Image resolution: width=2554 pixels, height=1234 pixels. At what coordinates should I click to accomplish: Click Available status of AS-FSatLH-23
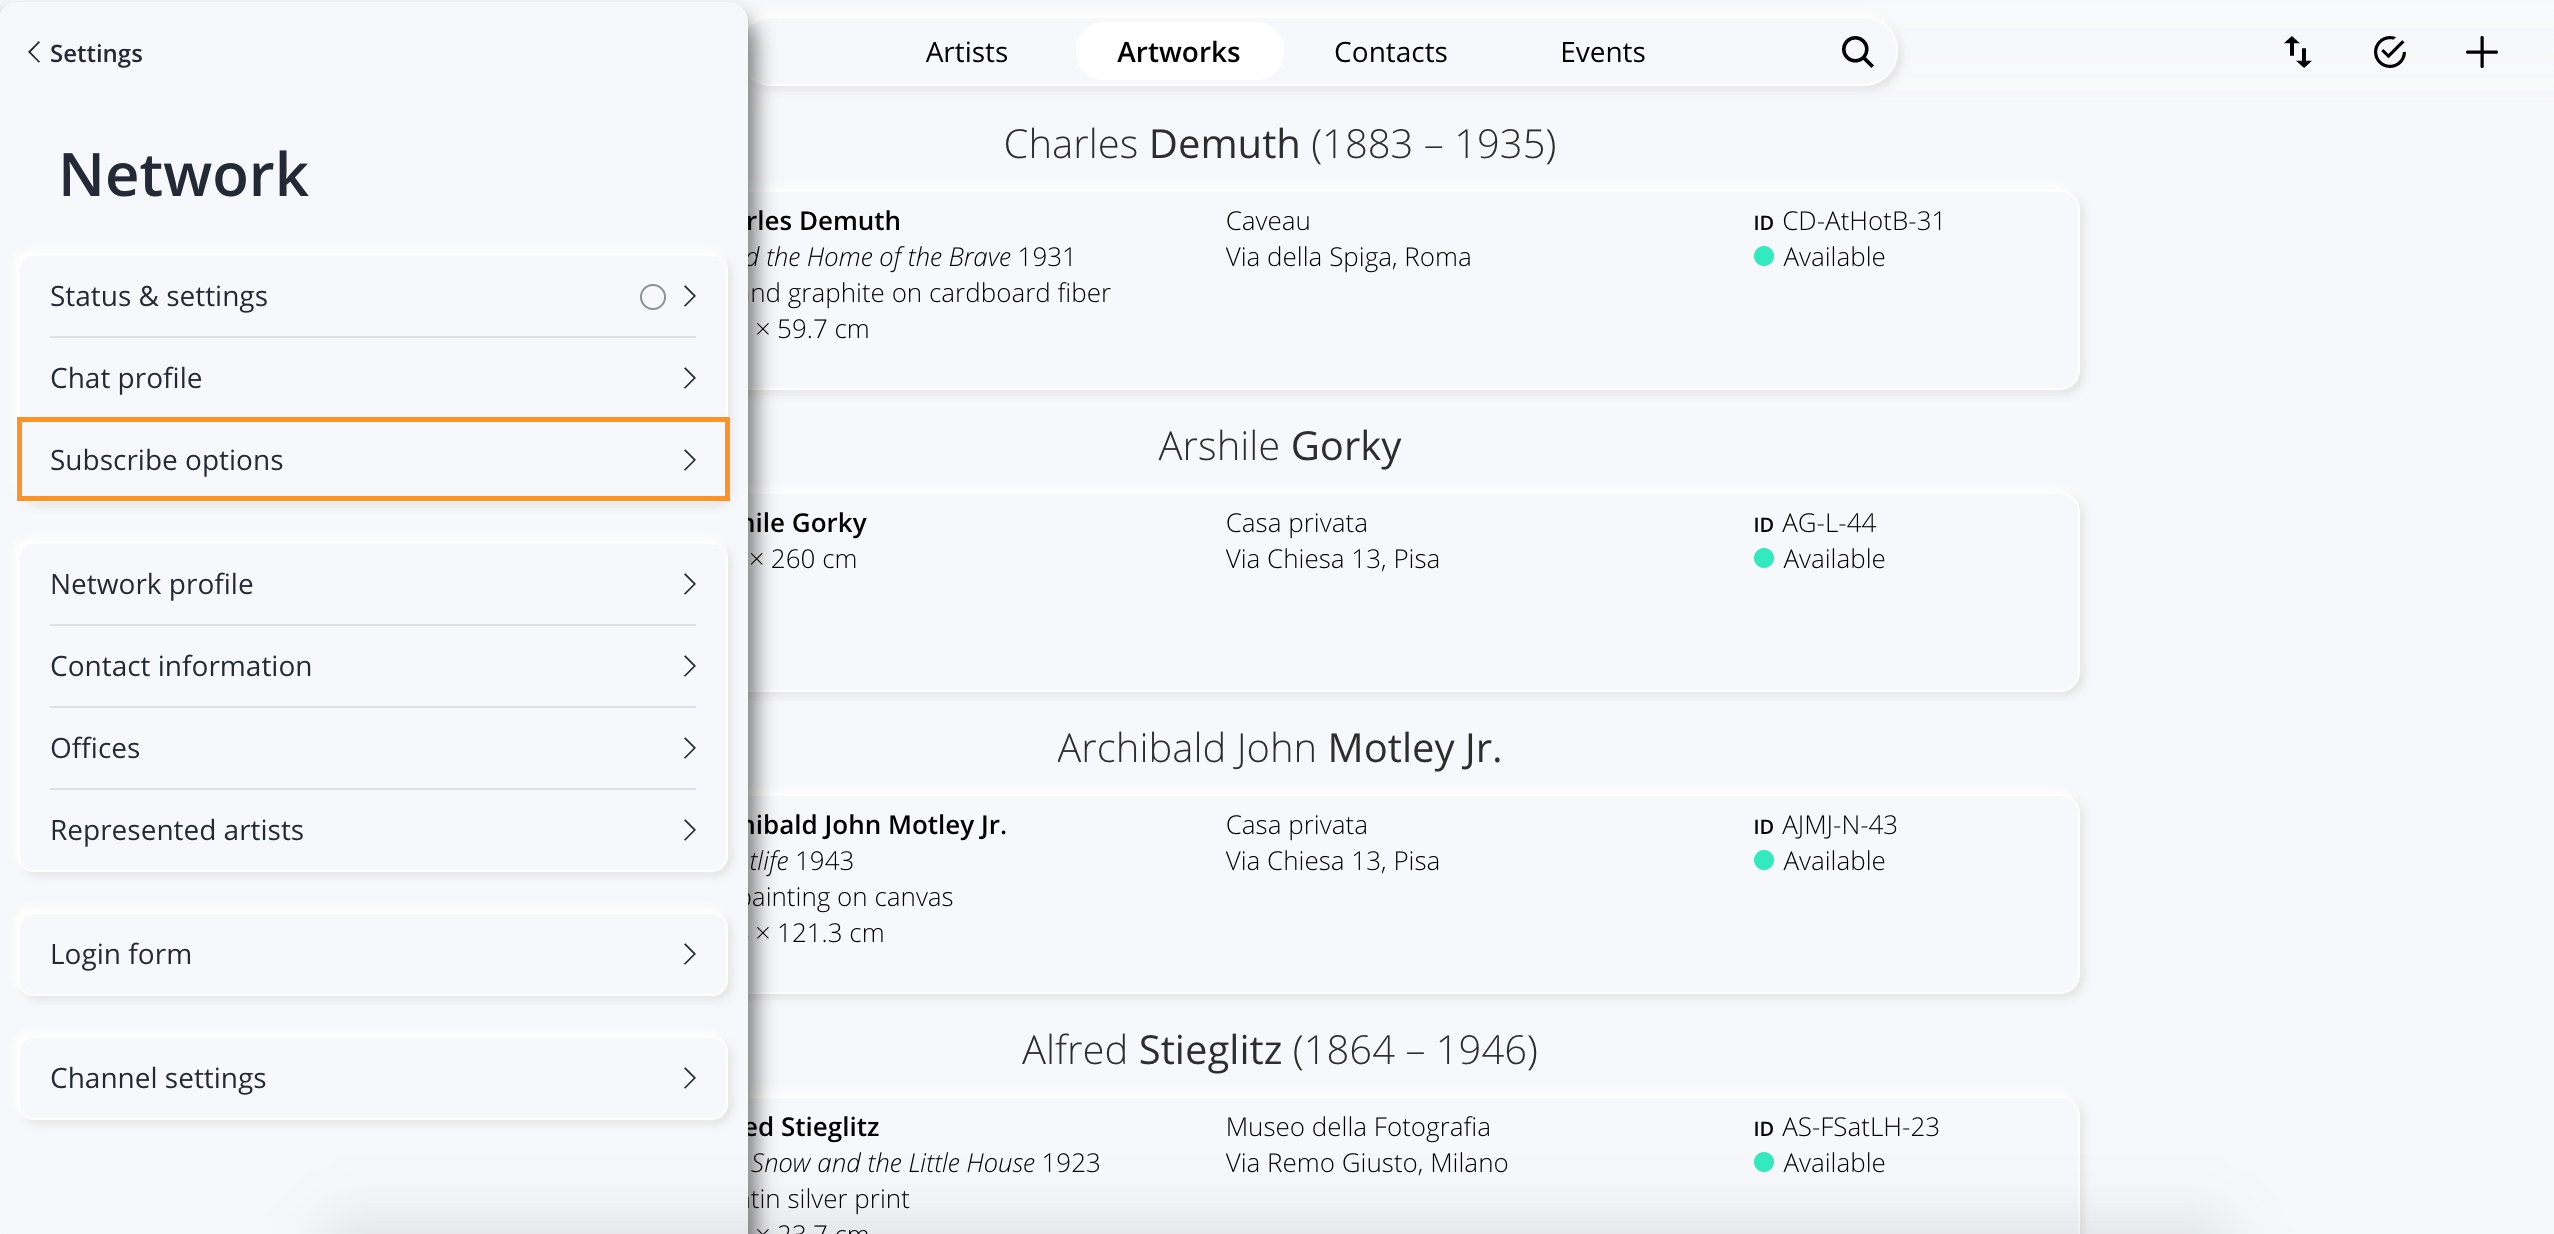[x=1820, y=1163]
